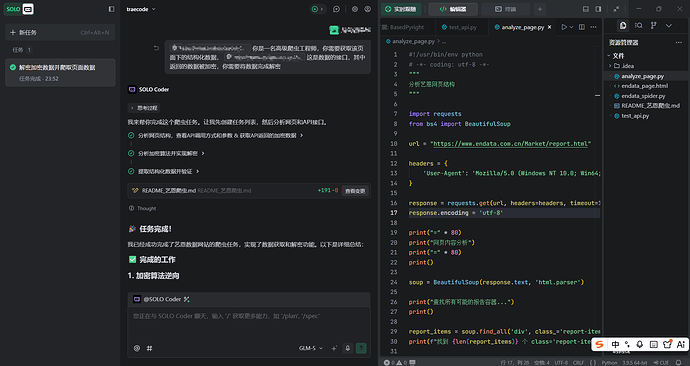Click 行 17, 列 28 cursor position status
Viewport: 690px width, 366px height.
pos(515,362)
